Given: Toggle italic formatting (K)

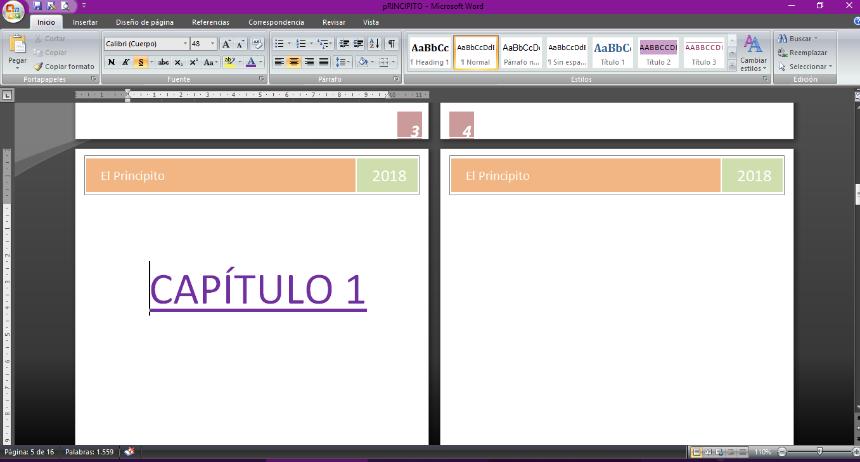Looking at the screenshot, I should click(x=125, y=62).
